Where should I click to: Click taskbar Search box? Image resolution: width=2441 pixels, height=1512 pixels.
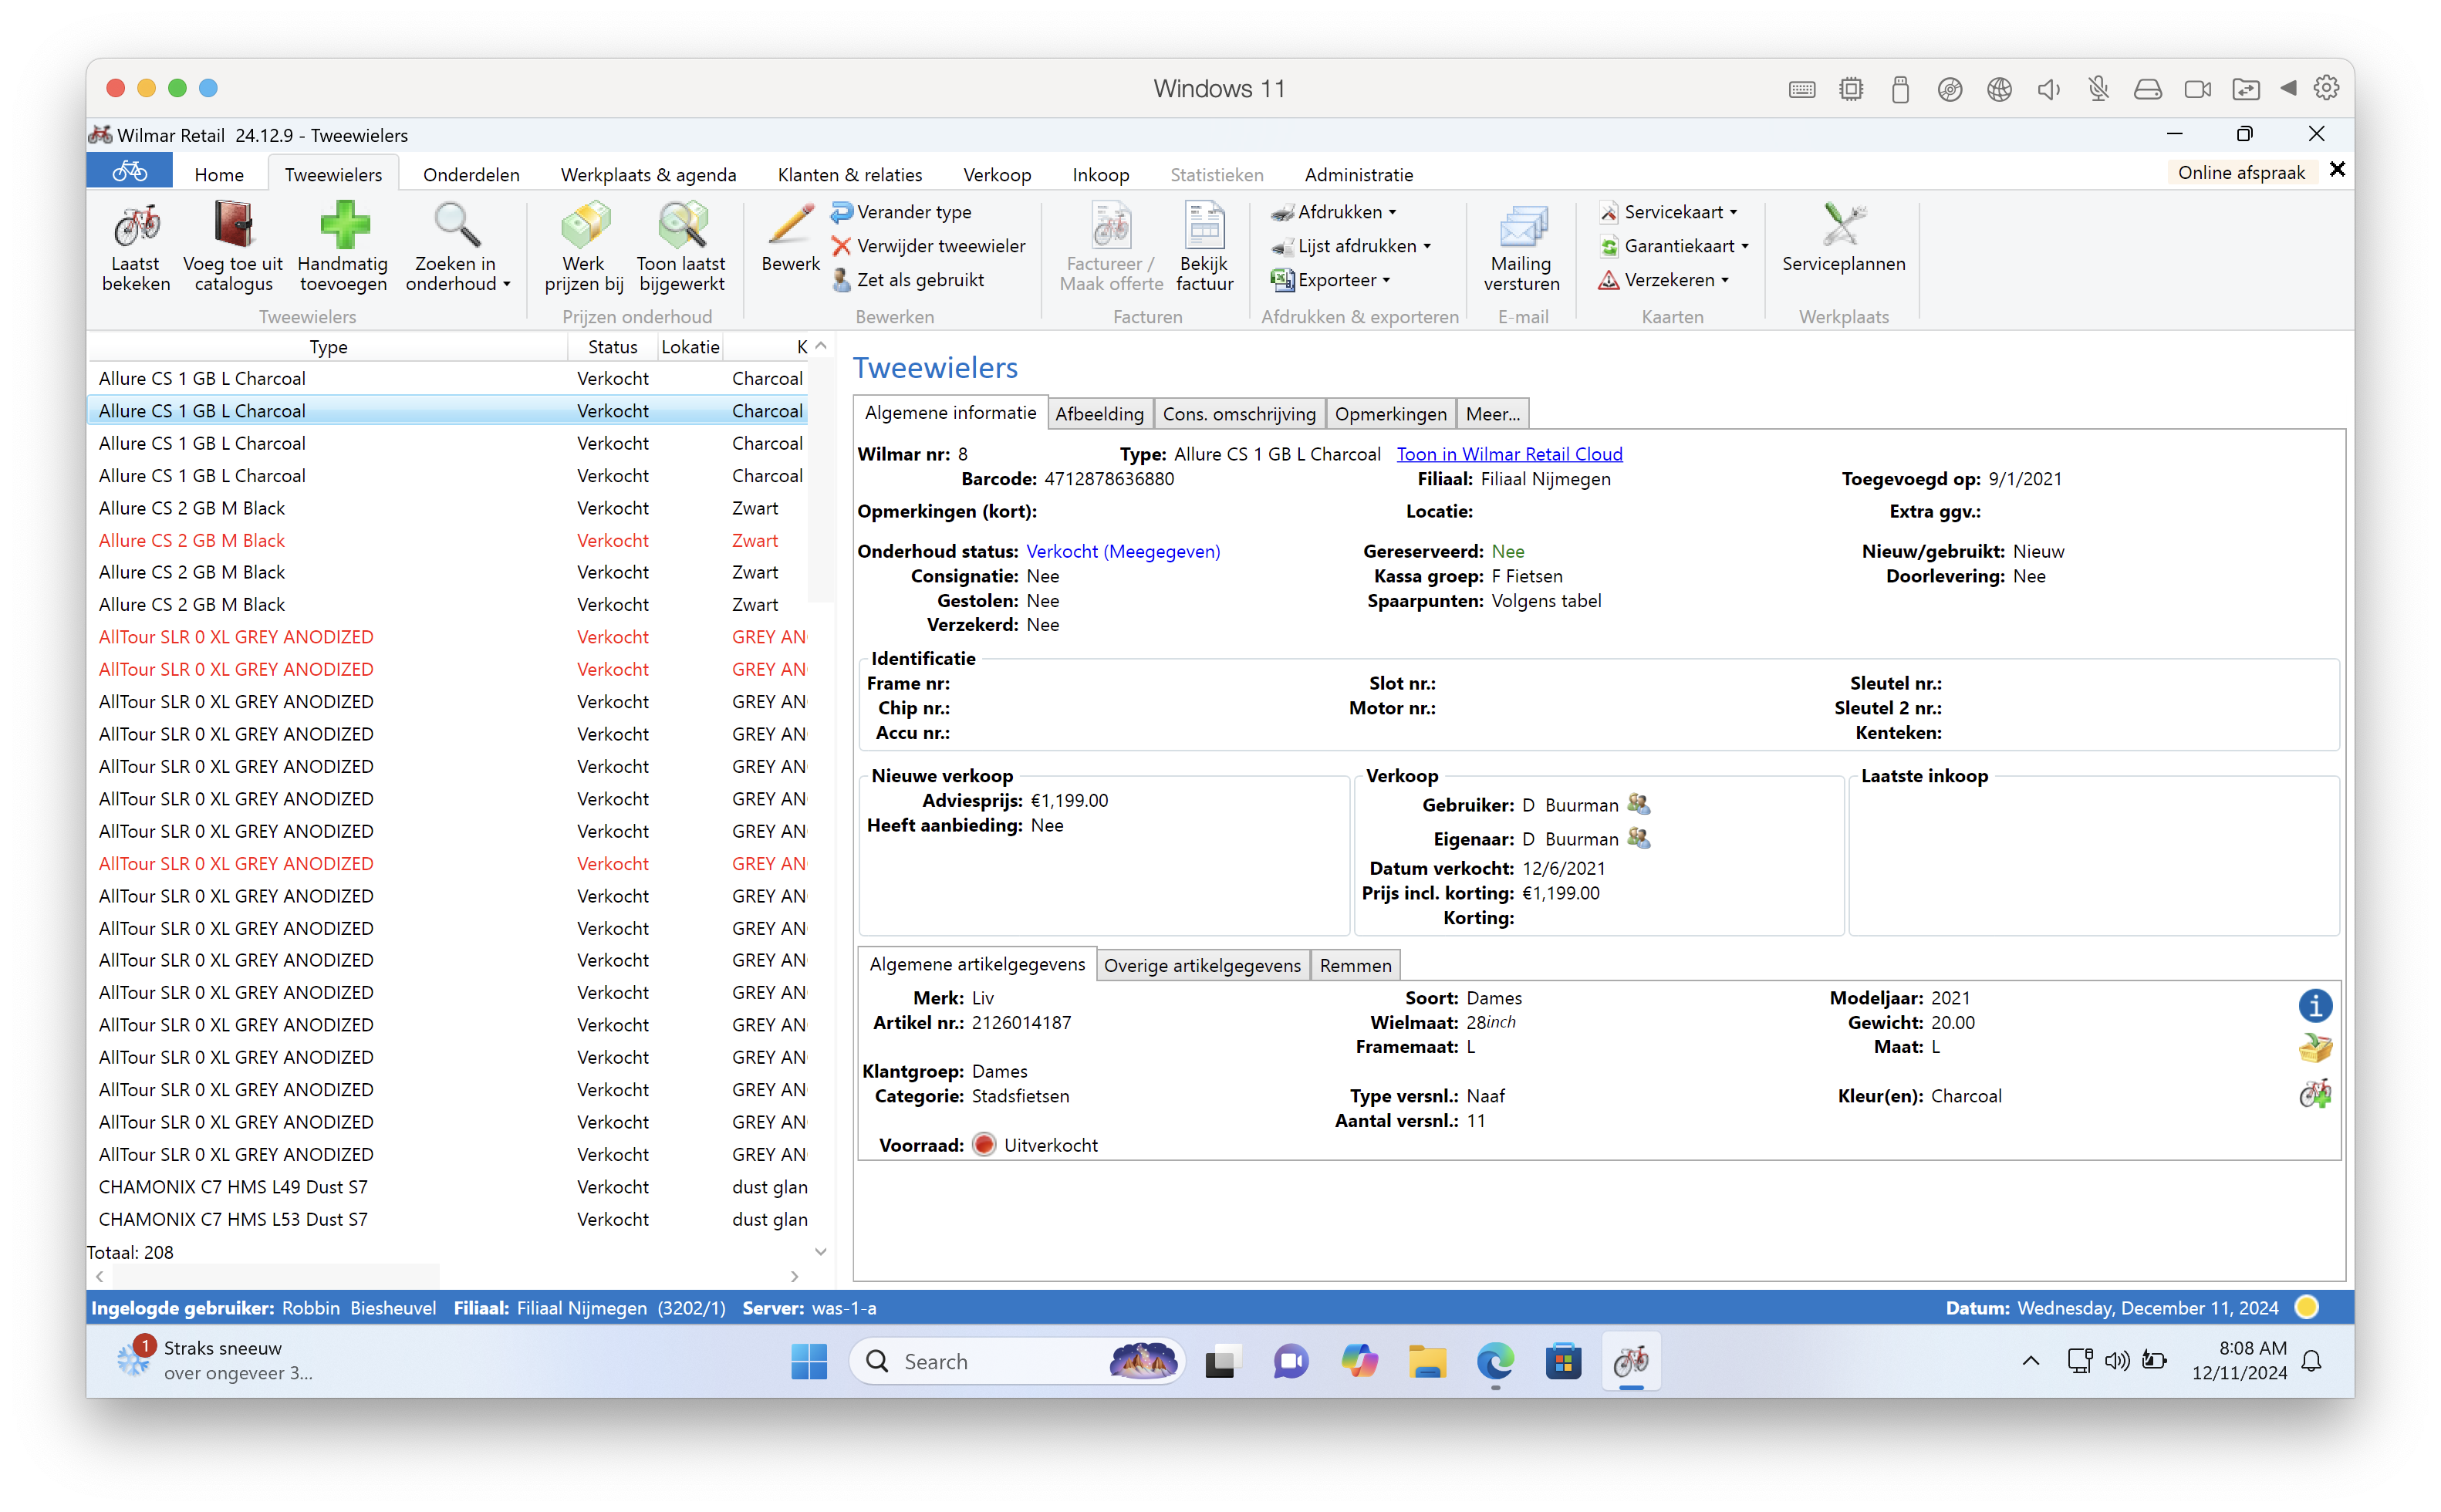tap(1017, 1361)
